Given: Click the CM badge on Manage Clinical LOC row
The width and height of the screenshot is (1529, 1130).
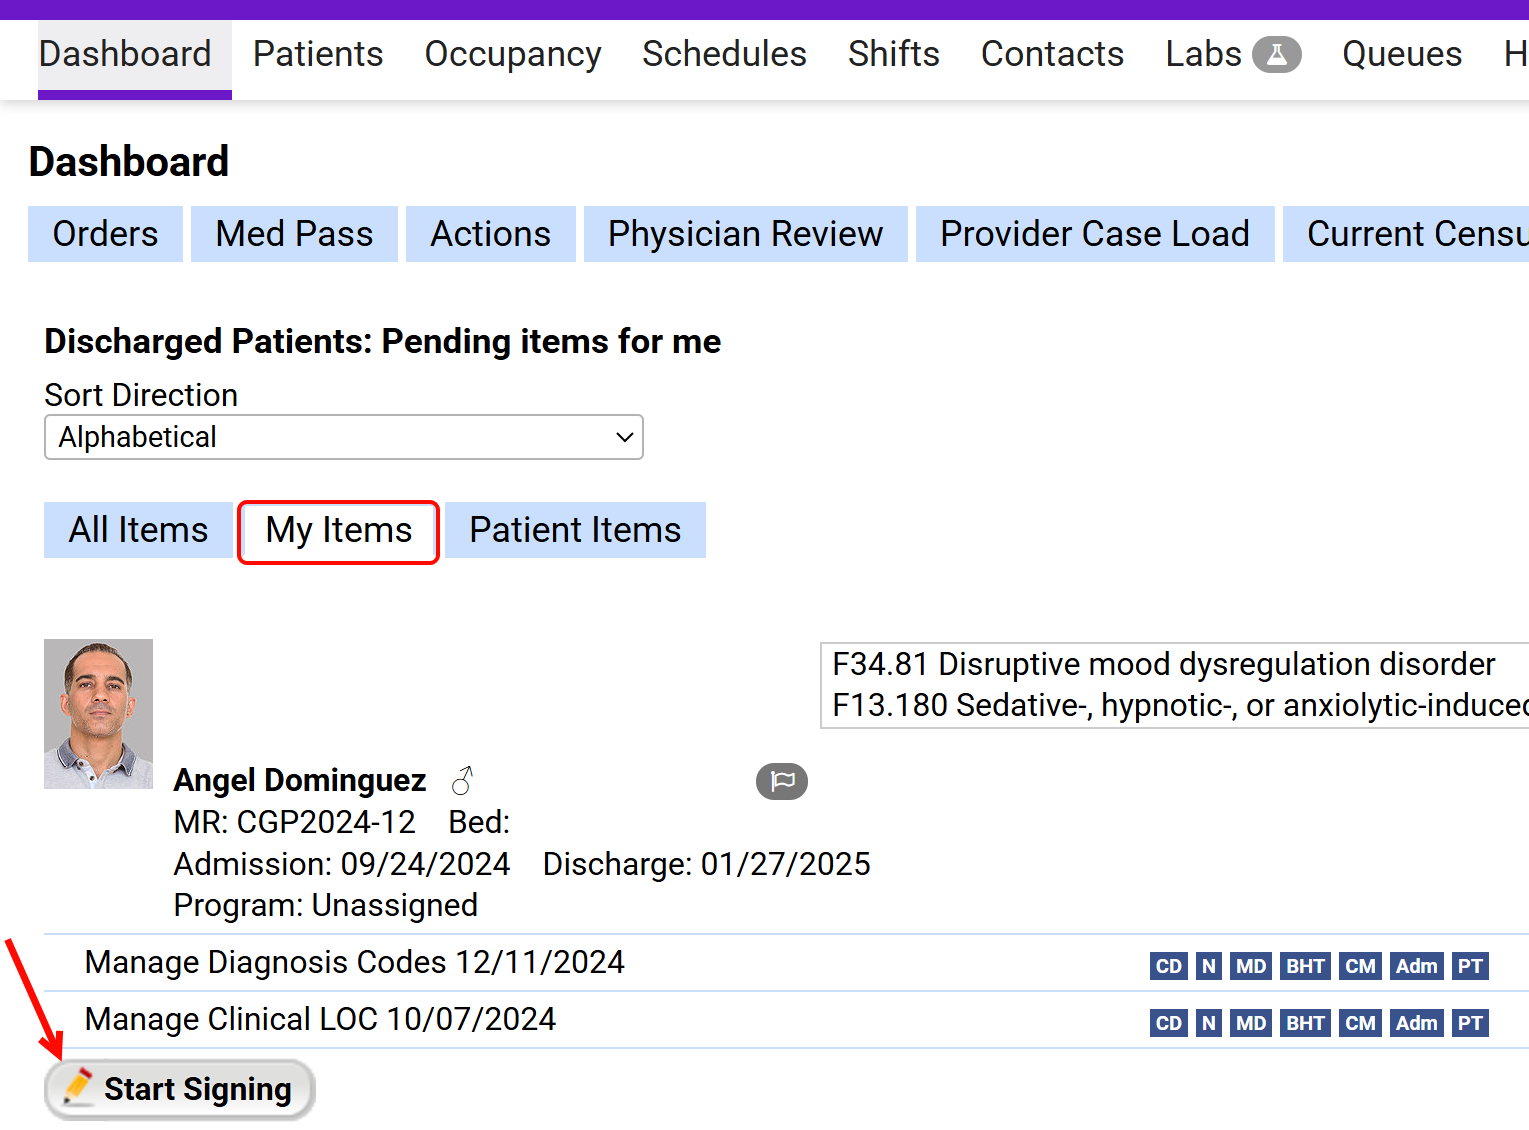Looking at the screenshot, I should coord(1360,1023).
